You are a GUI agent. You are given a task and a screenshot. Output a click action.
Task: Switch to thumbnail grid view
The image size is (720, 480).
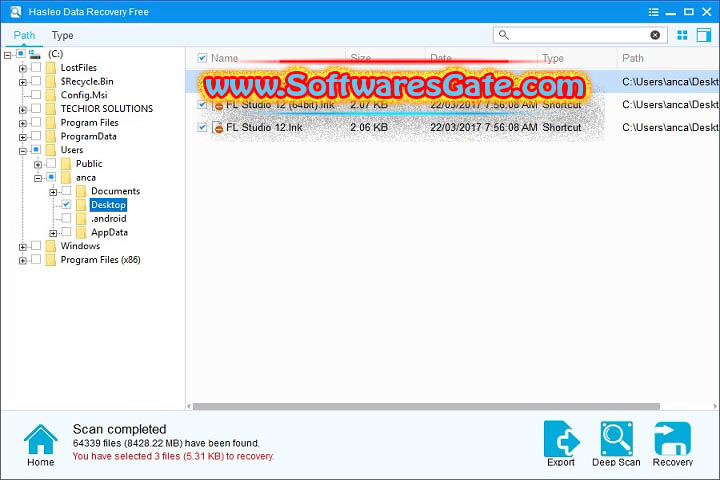point(682,35)
